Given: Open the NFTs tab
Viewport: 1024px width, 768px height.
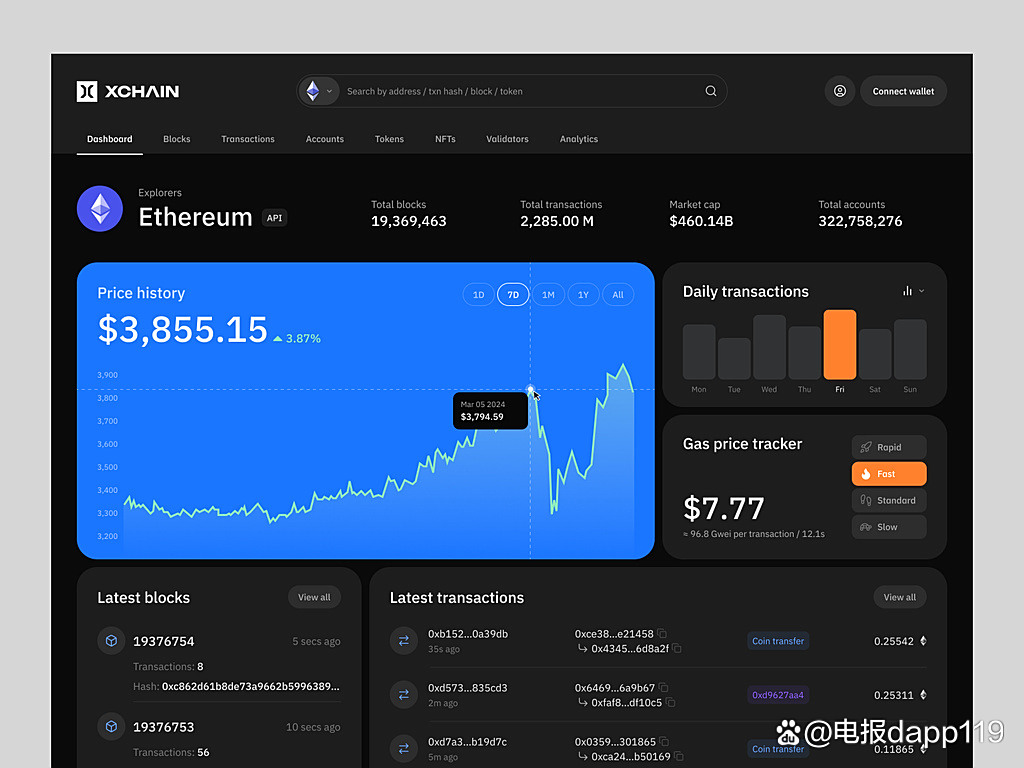Looking at the screenshot, I should 445,139.
